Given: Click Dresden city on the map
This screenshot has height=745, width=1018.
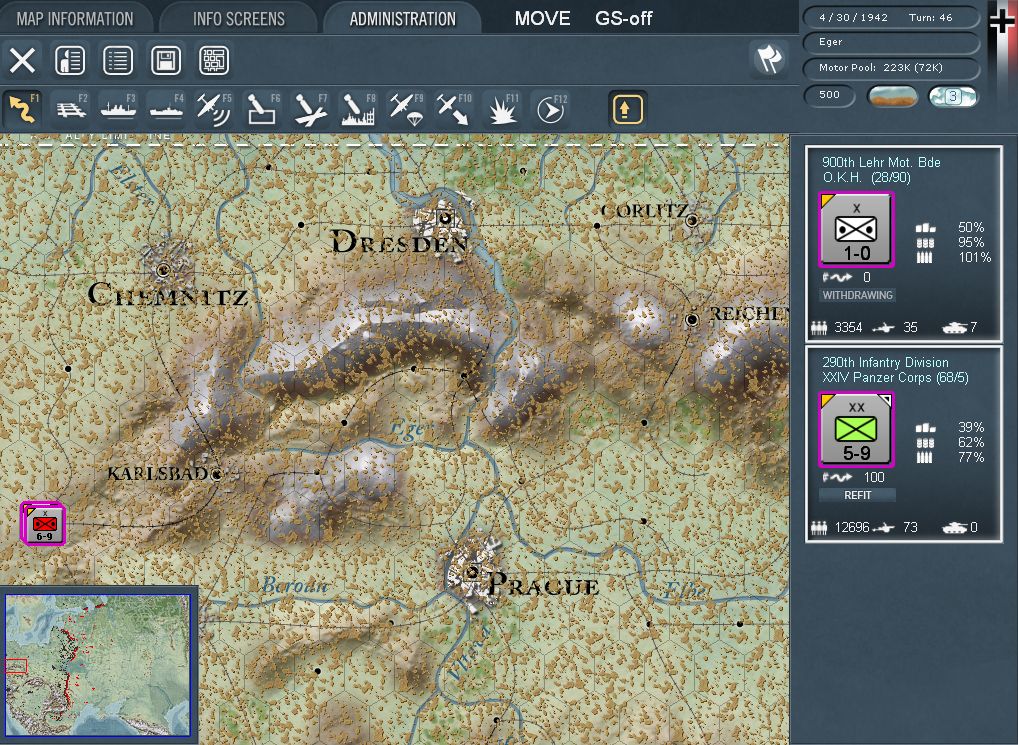Looking at the screenshot, I should coord(444,219).
